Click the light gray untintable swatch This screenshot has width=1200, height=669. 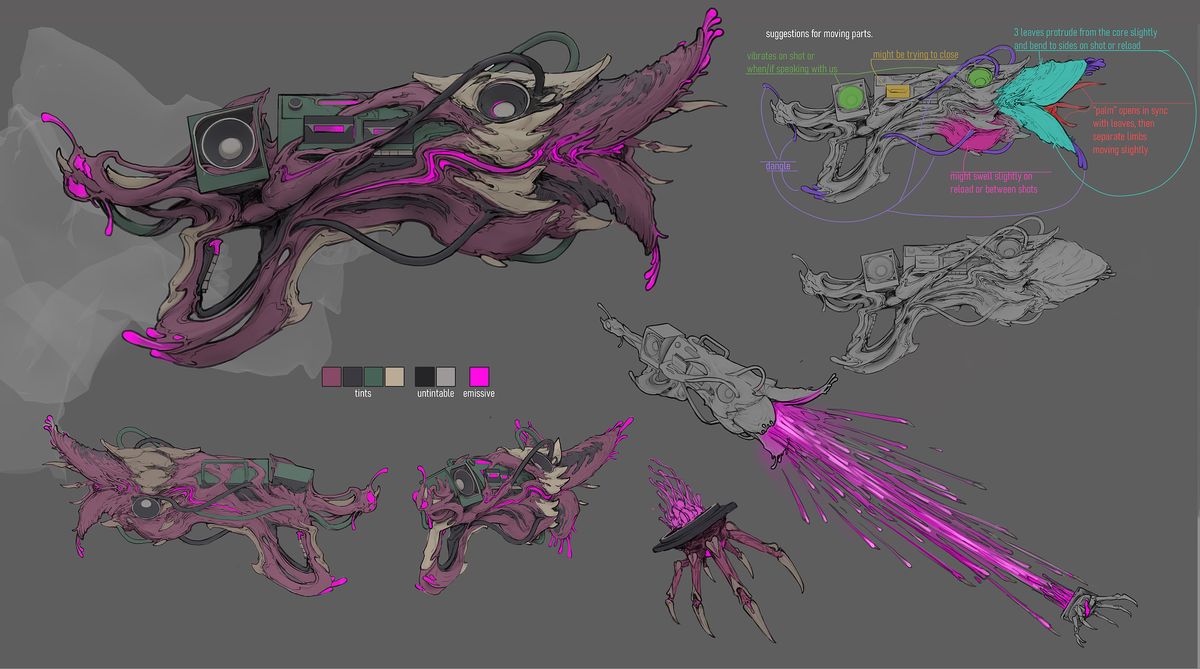[x=446, y=376]
